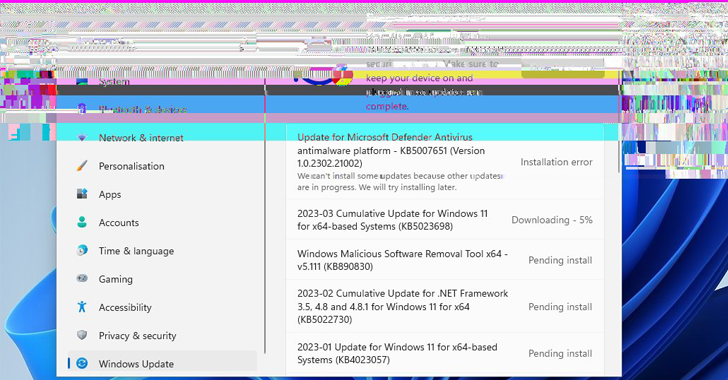
Task: Open the System settings category
Action: pyautogui.click(x=162, y=82)
